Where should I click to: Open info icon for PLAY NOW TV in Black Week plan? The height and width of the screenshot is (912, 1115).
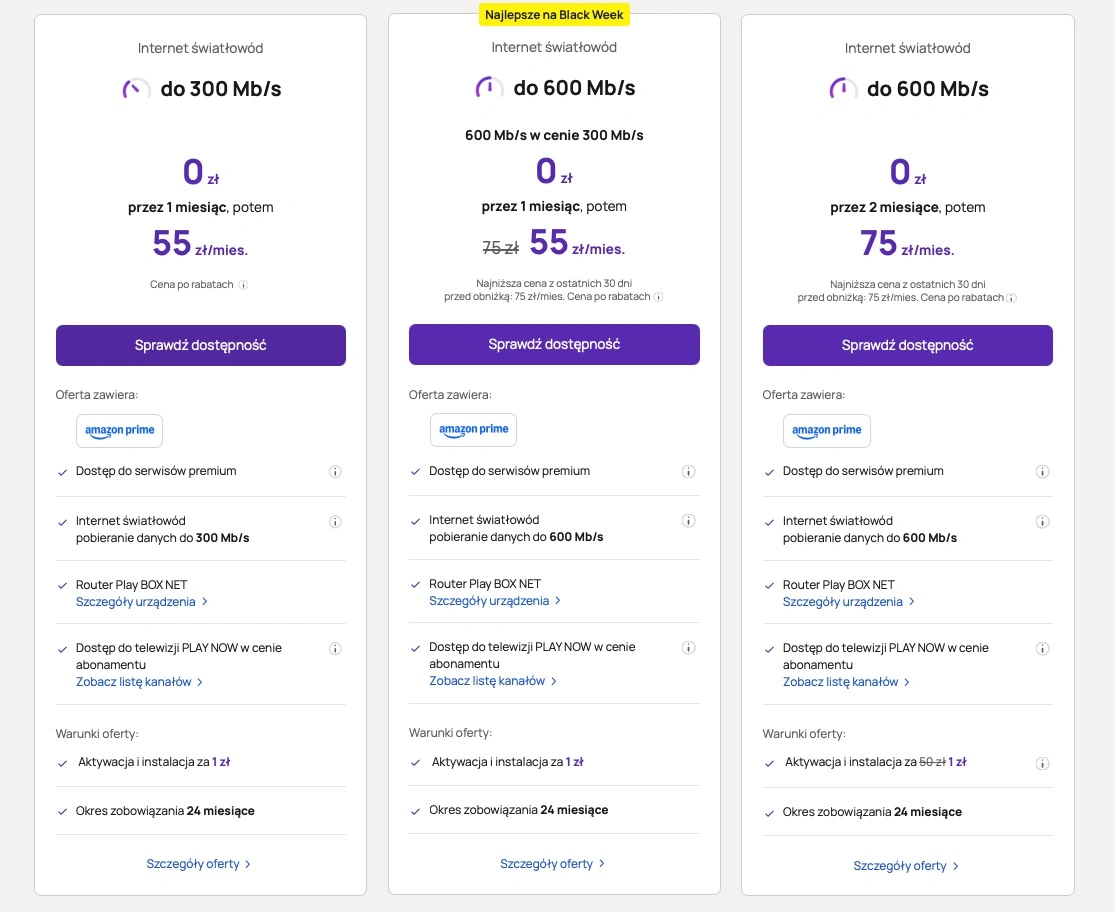click(x=688, y=648)
